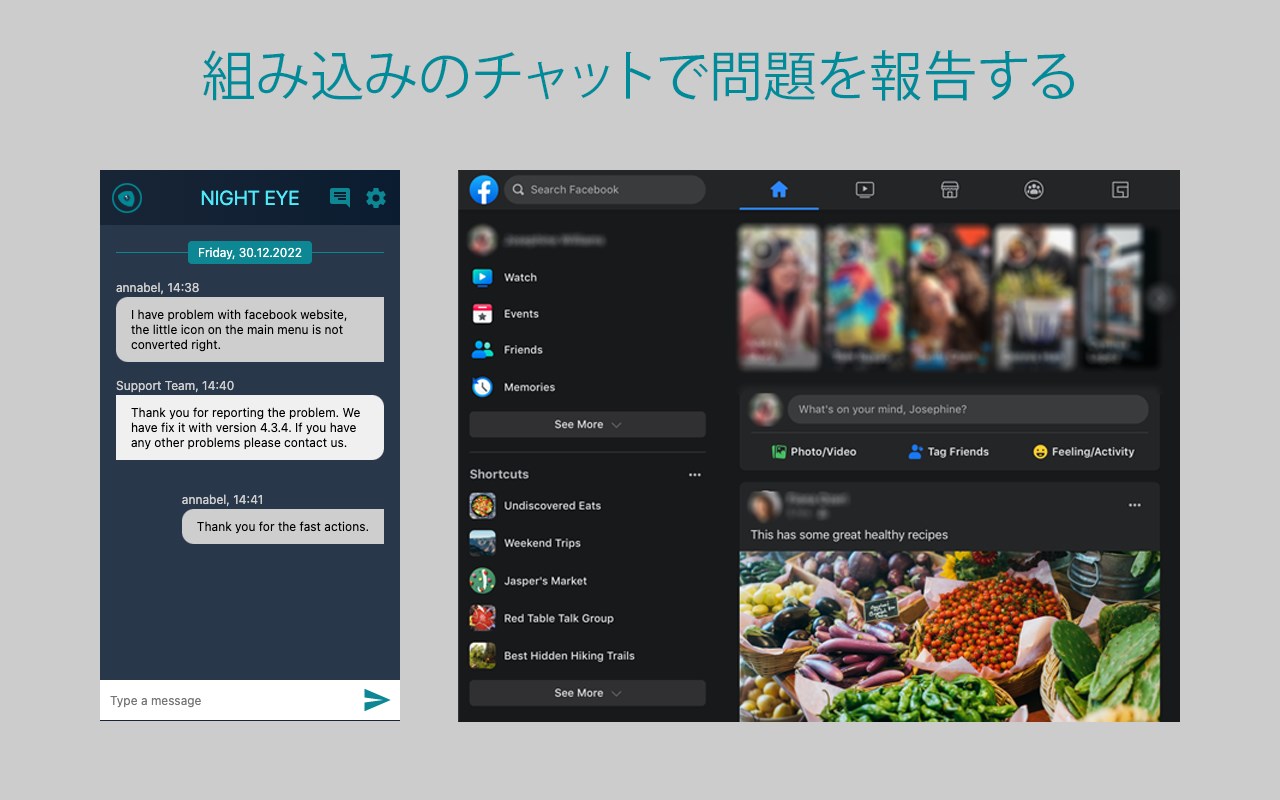The height and width of the screenshot is (800, 1280).
Task: Open Best Hidden Hiking Trails shortcut
Action: coord(587,656)
